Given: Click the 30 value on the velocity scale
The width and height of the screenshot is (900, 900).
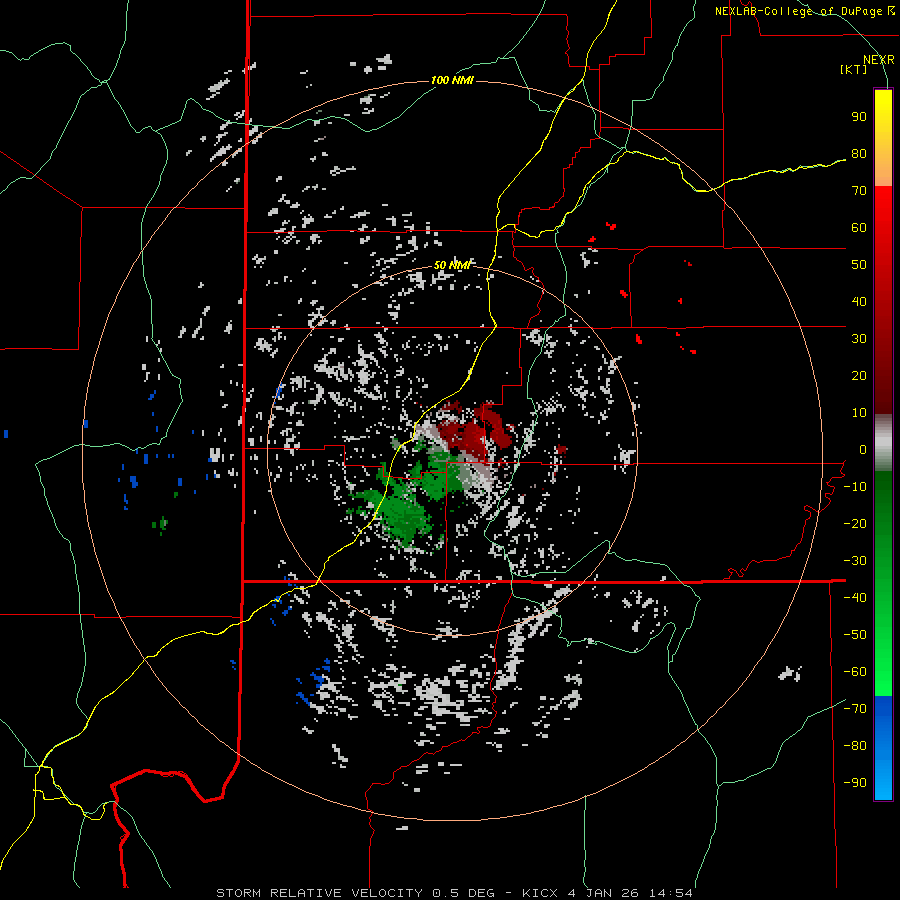Looking at the screenshot, I should [859, 339].
